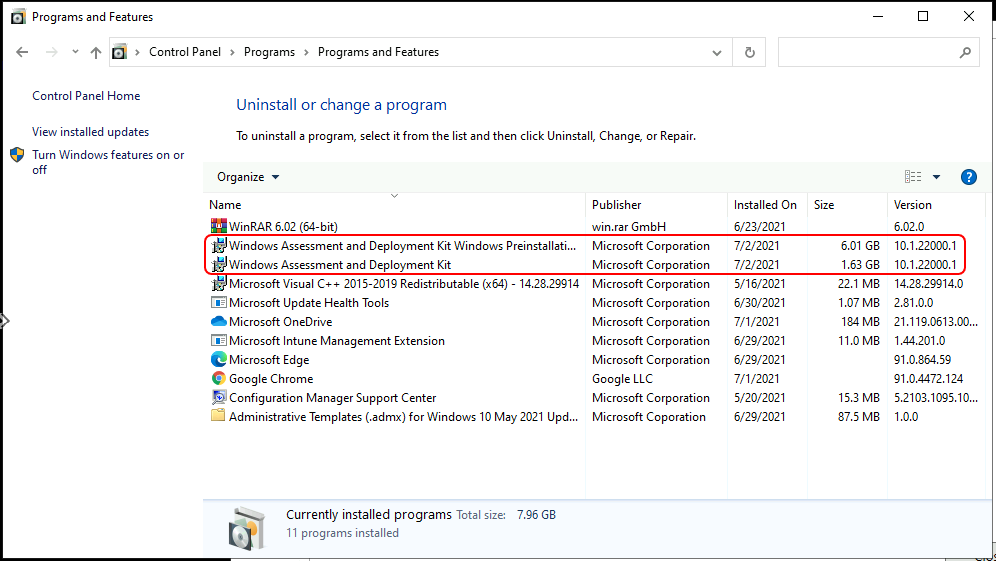Select Microsoft Intune Management Extension entry
Viewport: 996px width, 562px height.
click(x=337, y=341)
